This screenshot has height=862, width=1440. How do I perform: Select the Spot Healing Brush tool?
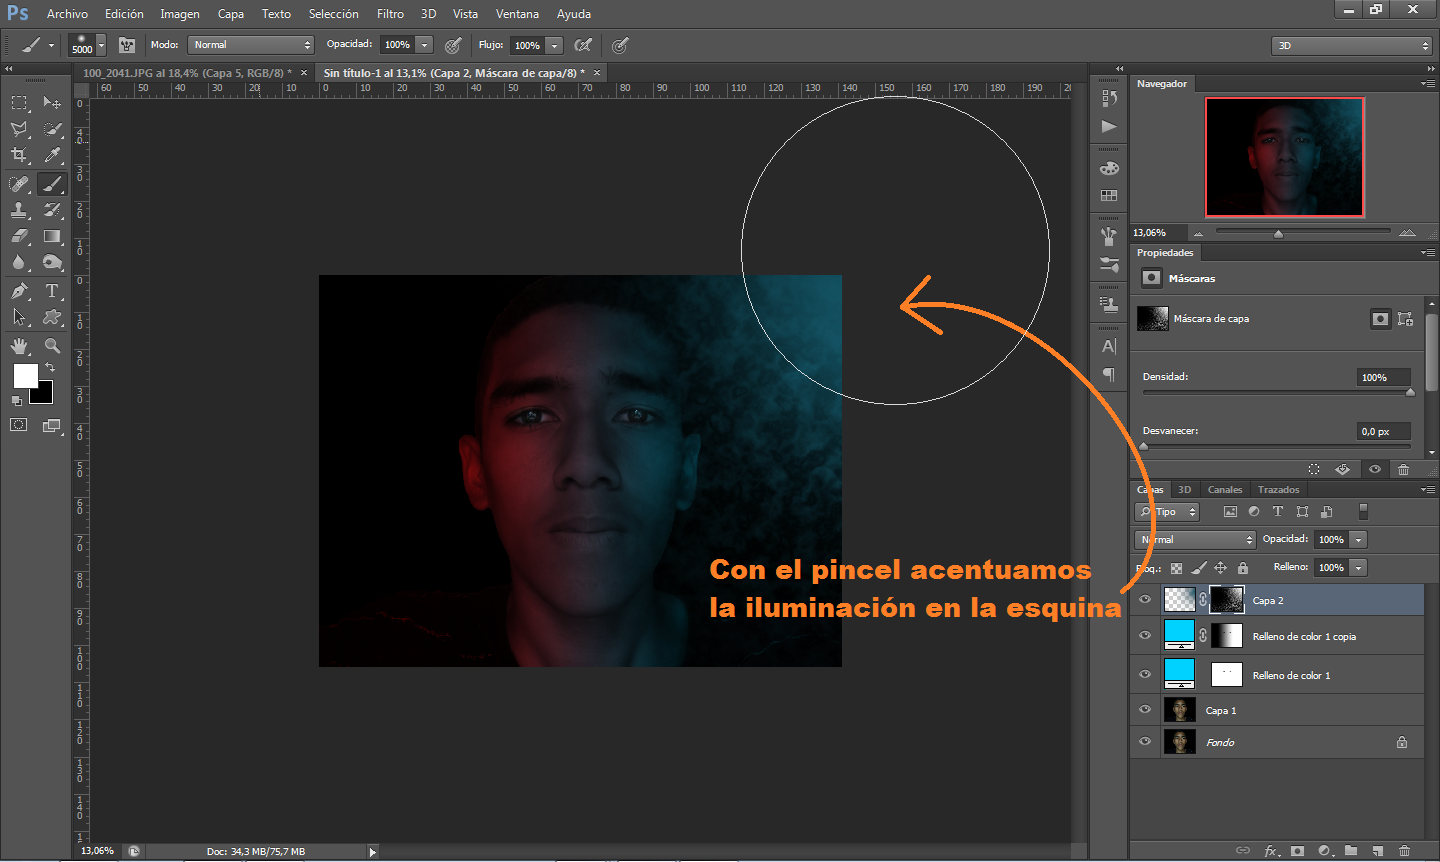19,184
